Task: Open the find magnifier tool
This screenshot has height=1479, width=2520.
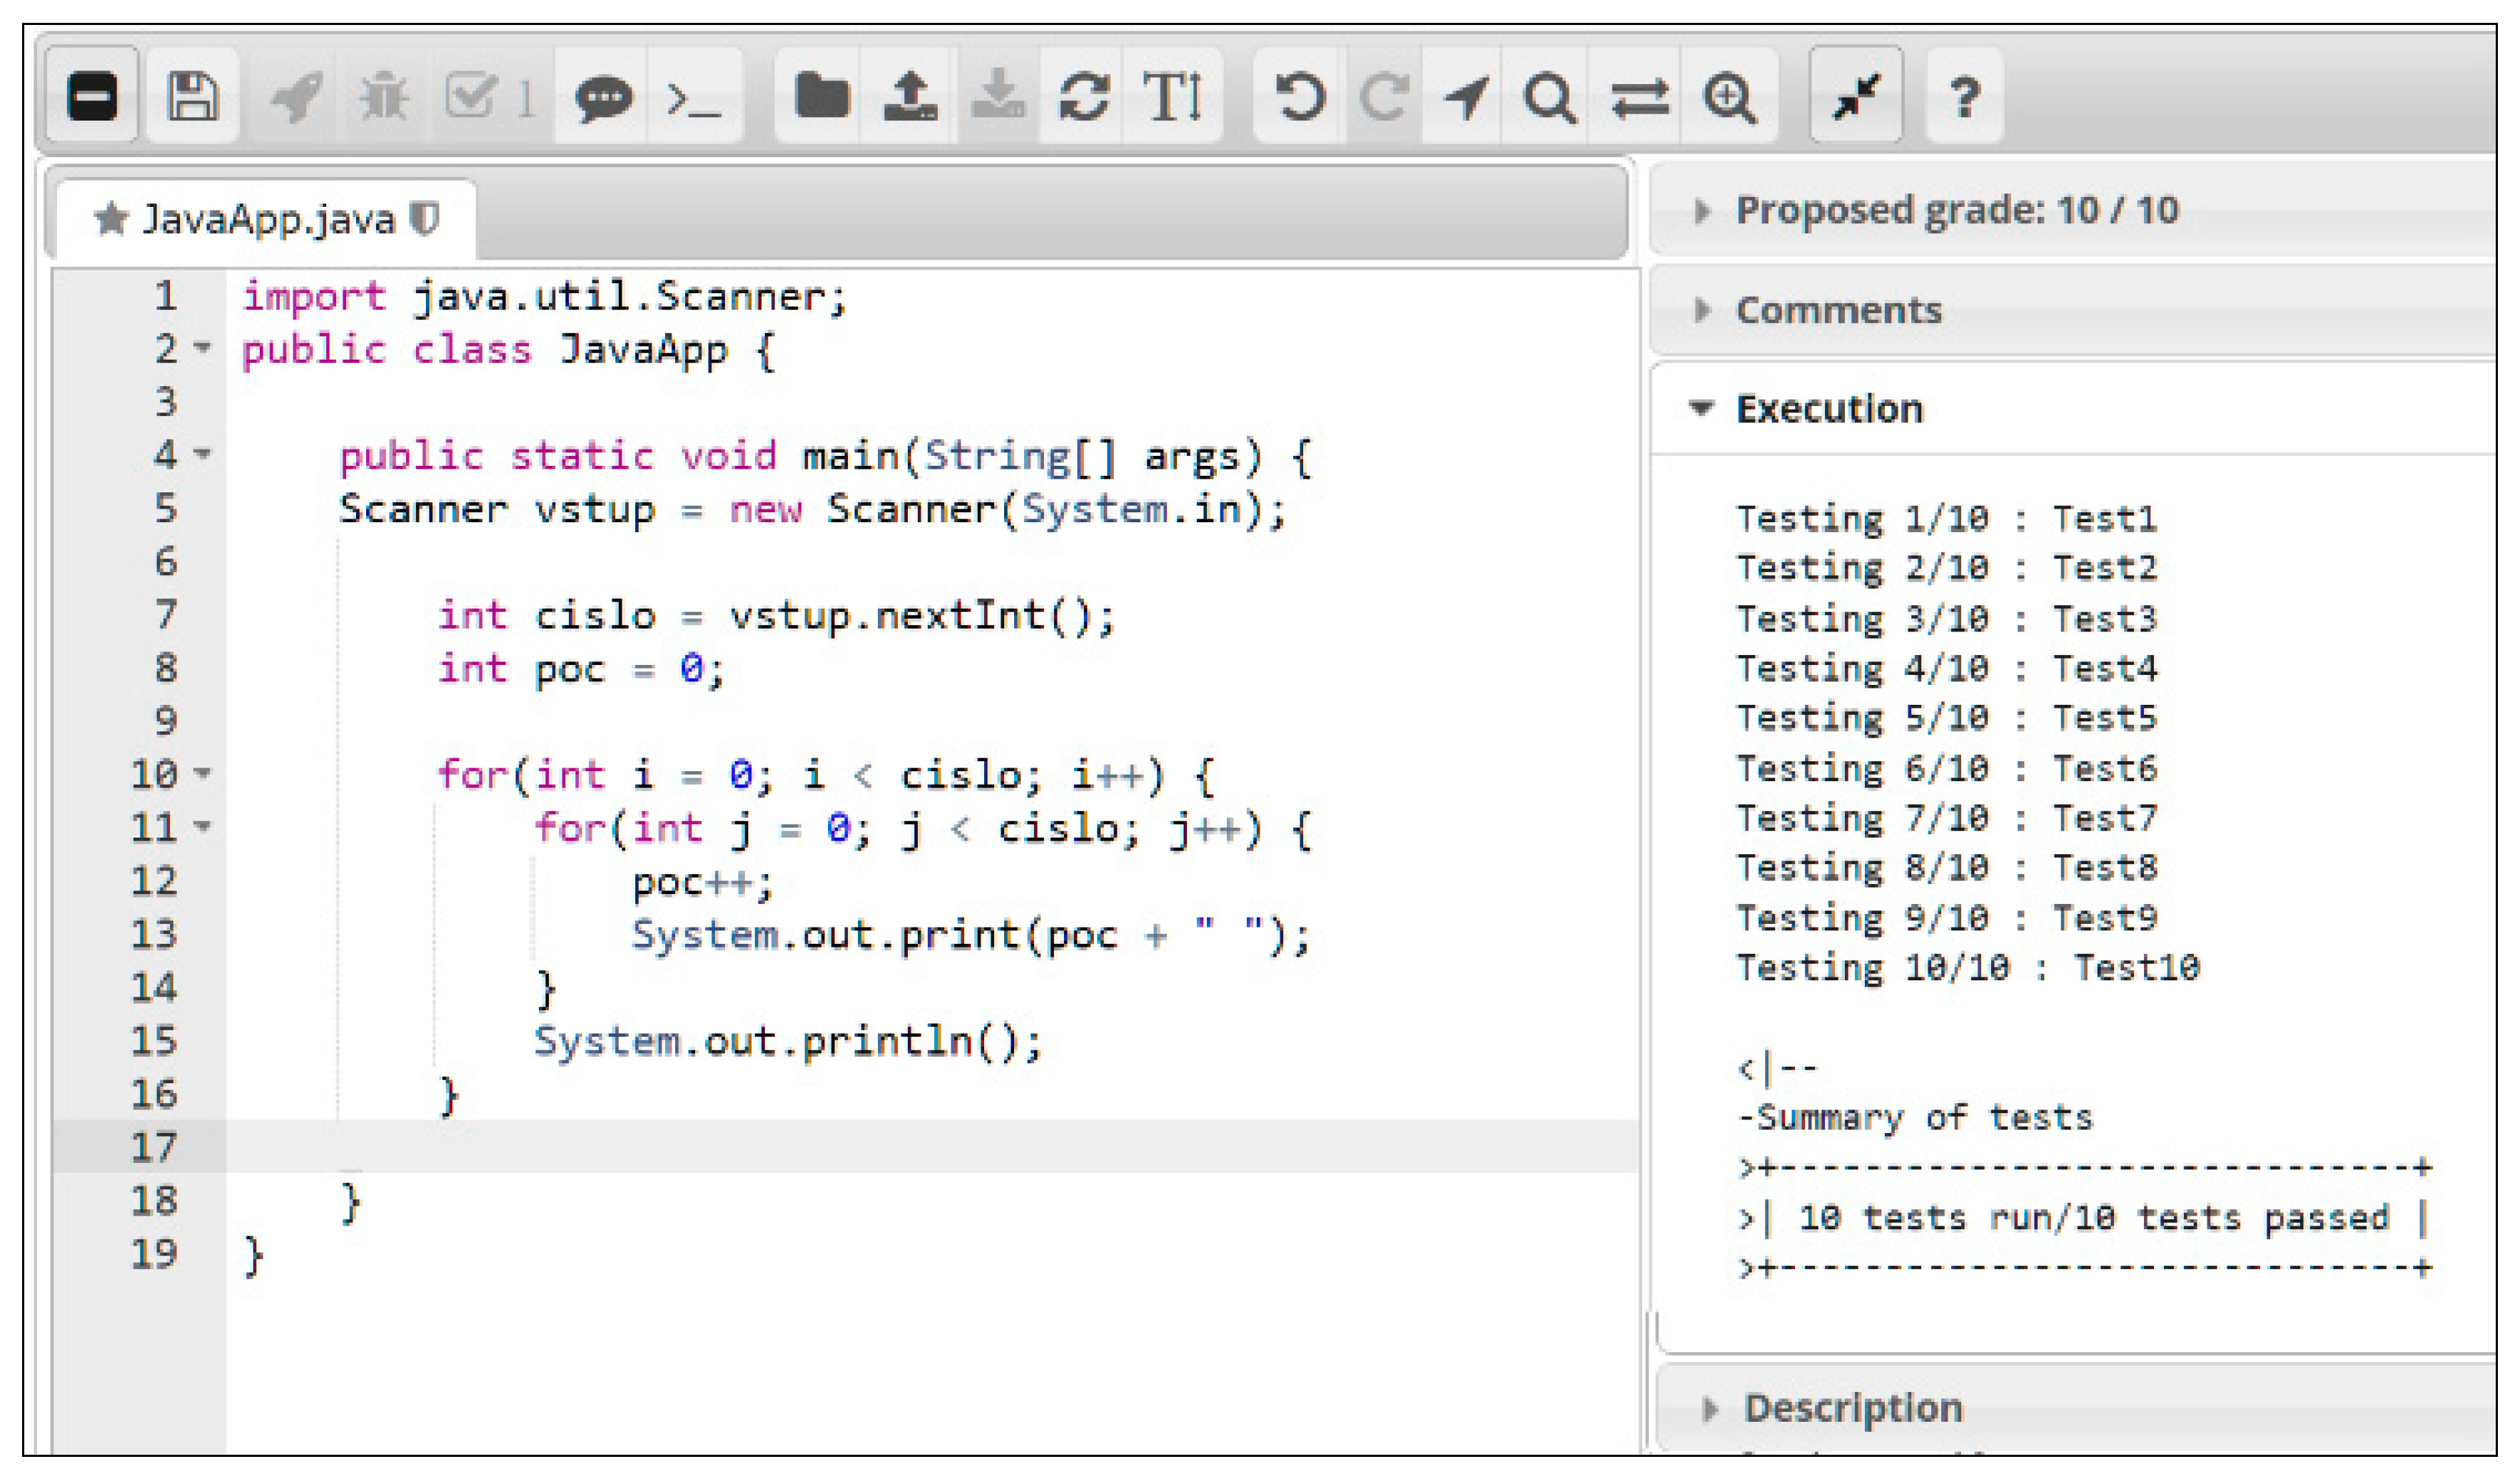Action: [x=1549, y=97]
